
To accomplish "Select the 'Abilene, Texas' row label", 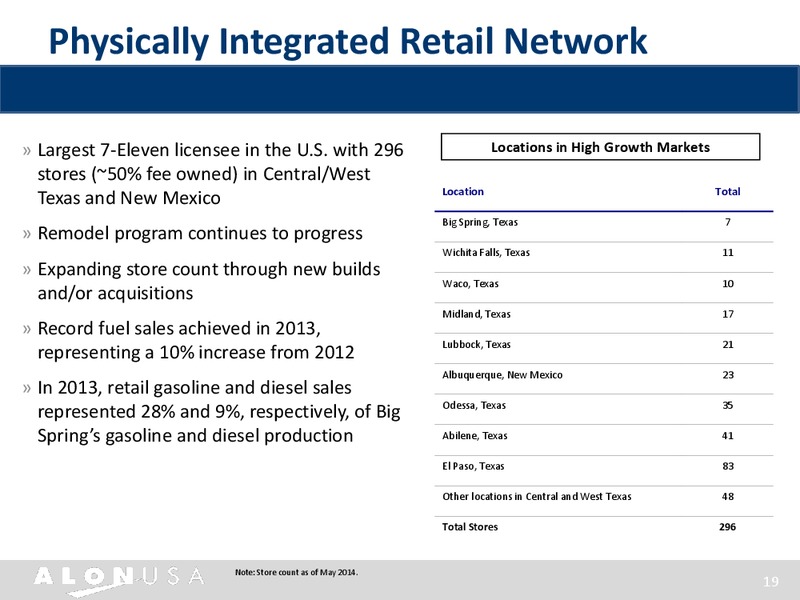I will click(x=474, y=436).
